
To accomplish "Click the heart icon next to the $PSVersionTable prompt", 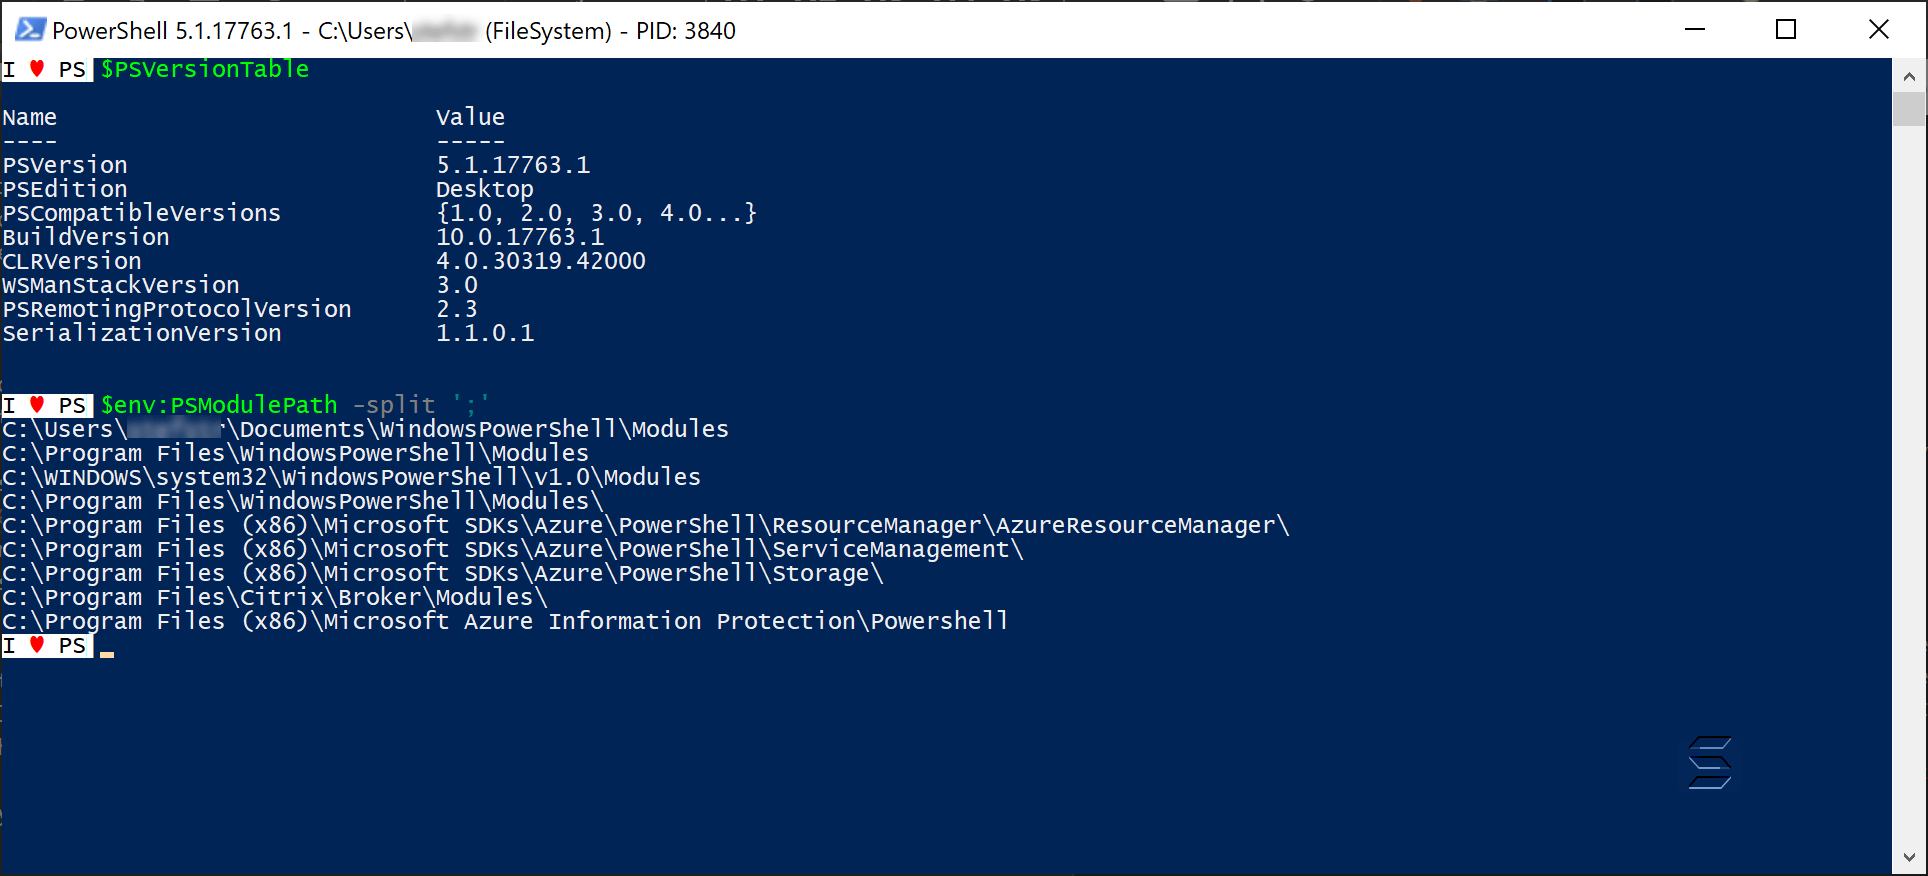I will (36, 69).
